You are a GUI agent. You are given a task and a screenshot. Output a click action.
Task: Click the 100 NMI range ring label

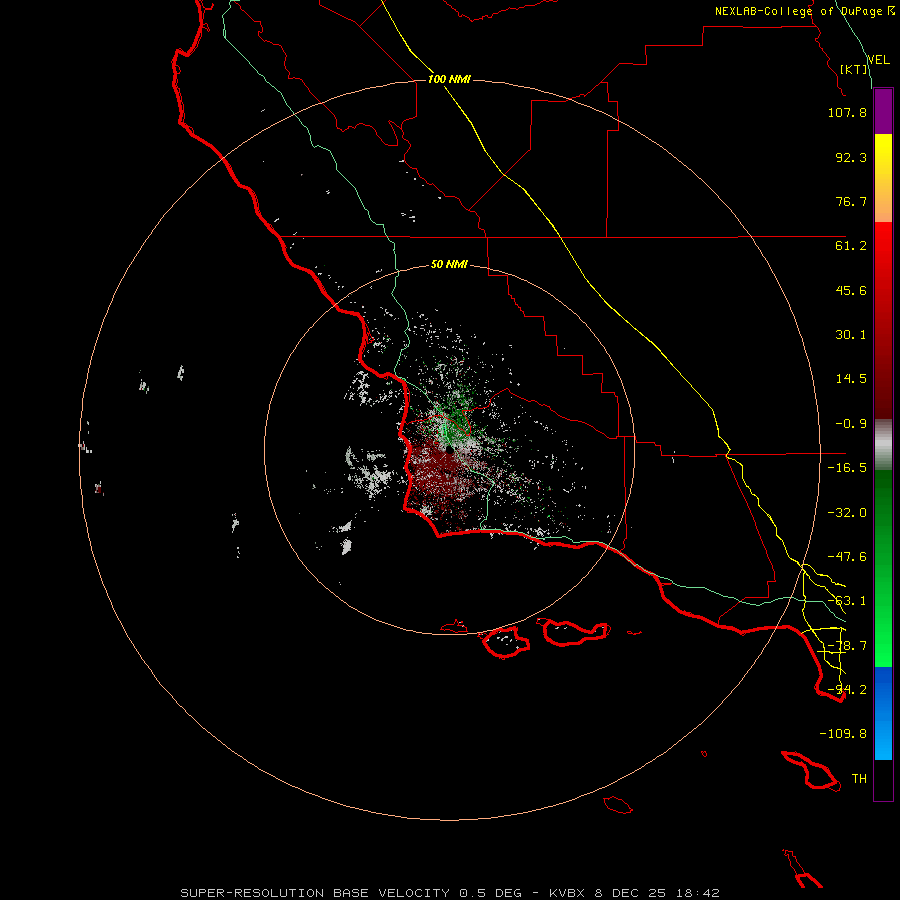(449, 79)
